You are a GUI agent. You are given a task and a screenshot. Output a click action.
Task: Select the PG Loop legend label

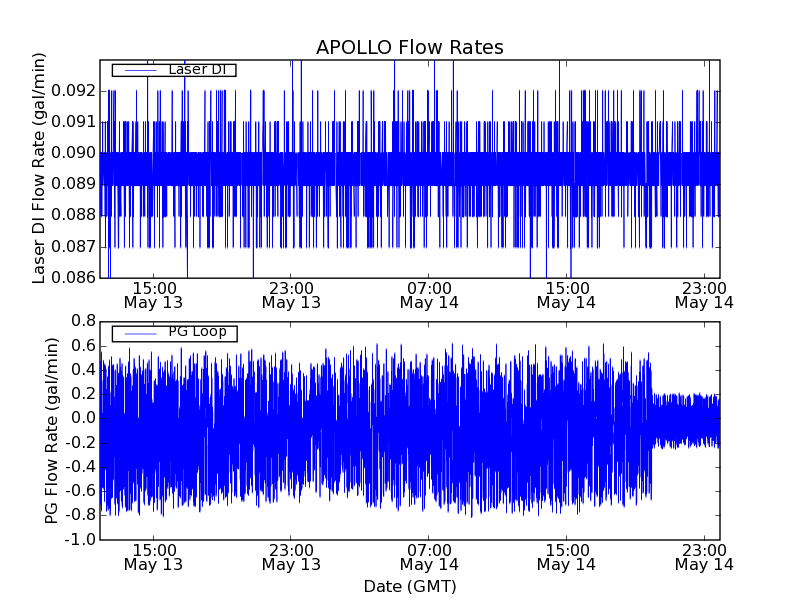pyautogui.click(x=197, y=332)
